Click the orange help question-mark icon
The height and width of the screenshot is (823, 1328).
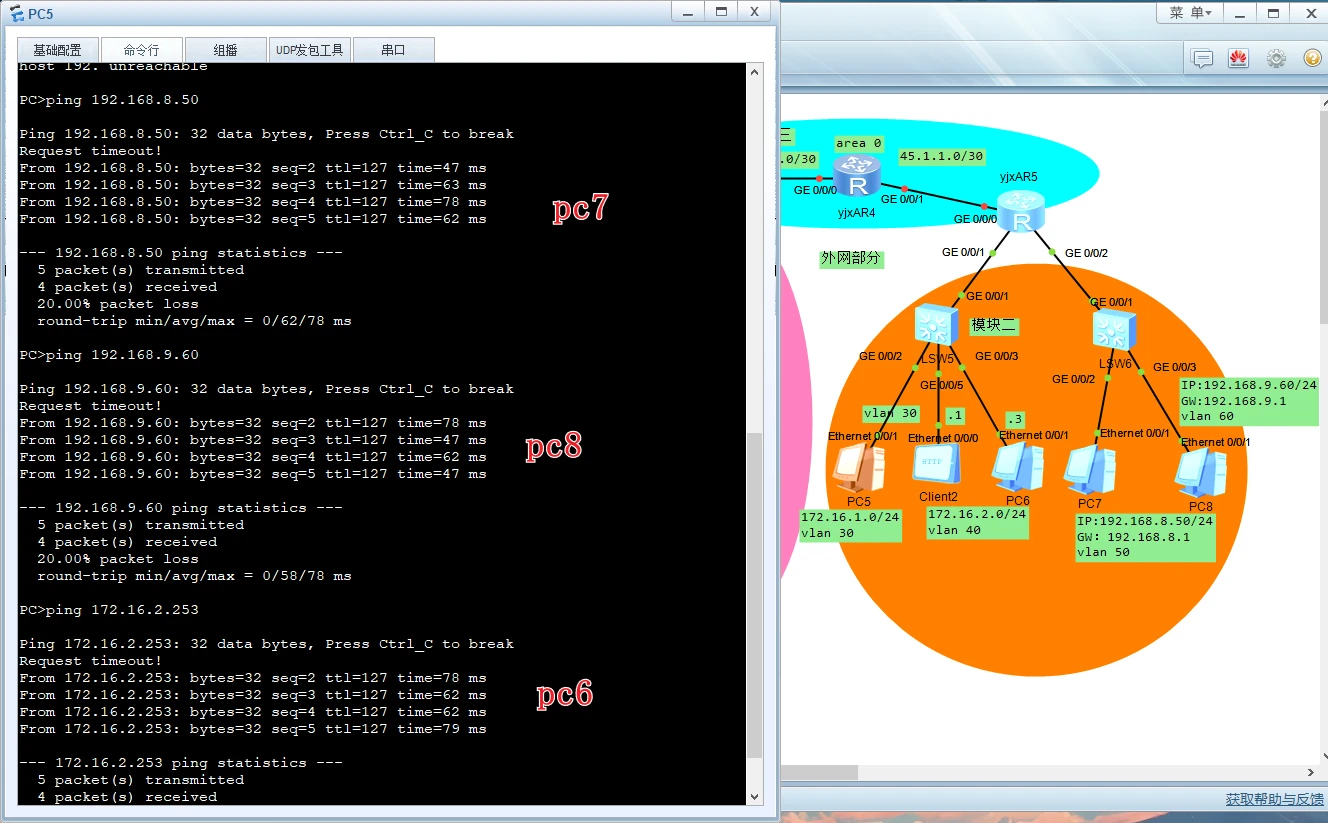(1313, 58)
